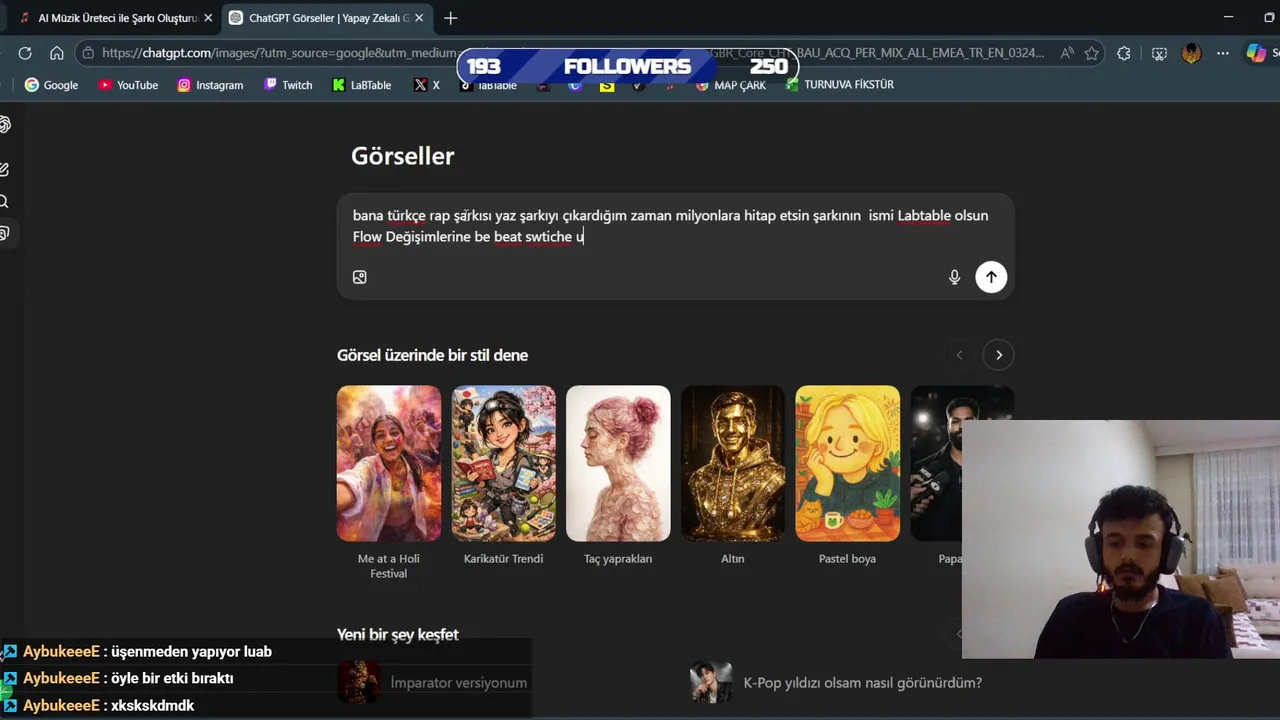Viewport: 1280px width, 720px height.
Task: Open a new browser tab
Action: (451, 18)
